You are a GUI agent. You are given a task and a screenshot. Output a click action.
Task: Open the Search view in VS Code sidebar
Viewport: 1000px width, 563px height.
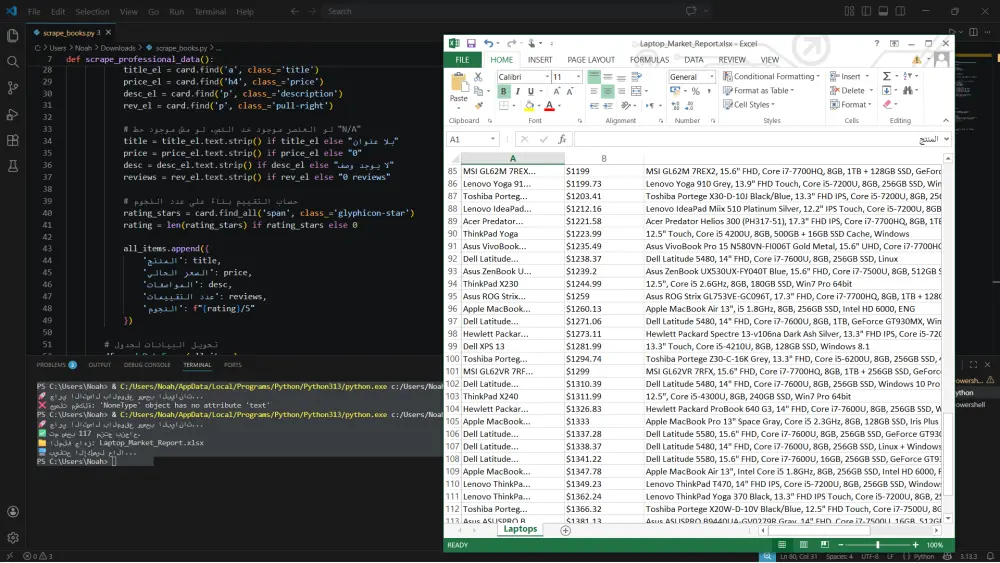13,62
